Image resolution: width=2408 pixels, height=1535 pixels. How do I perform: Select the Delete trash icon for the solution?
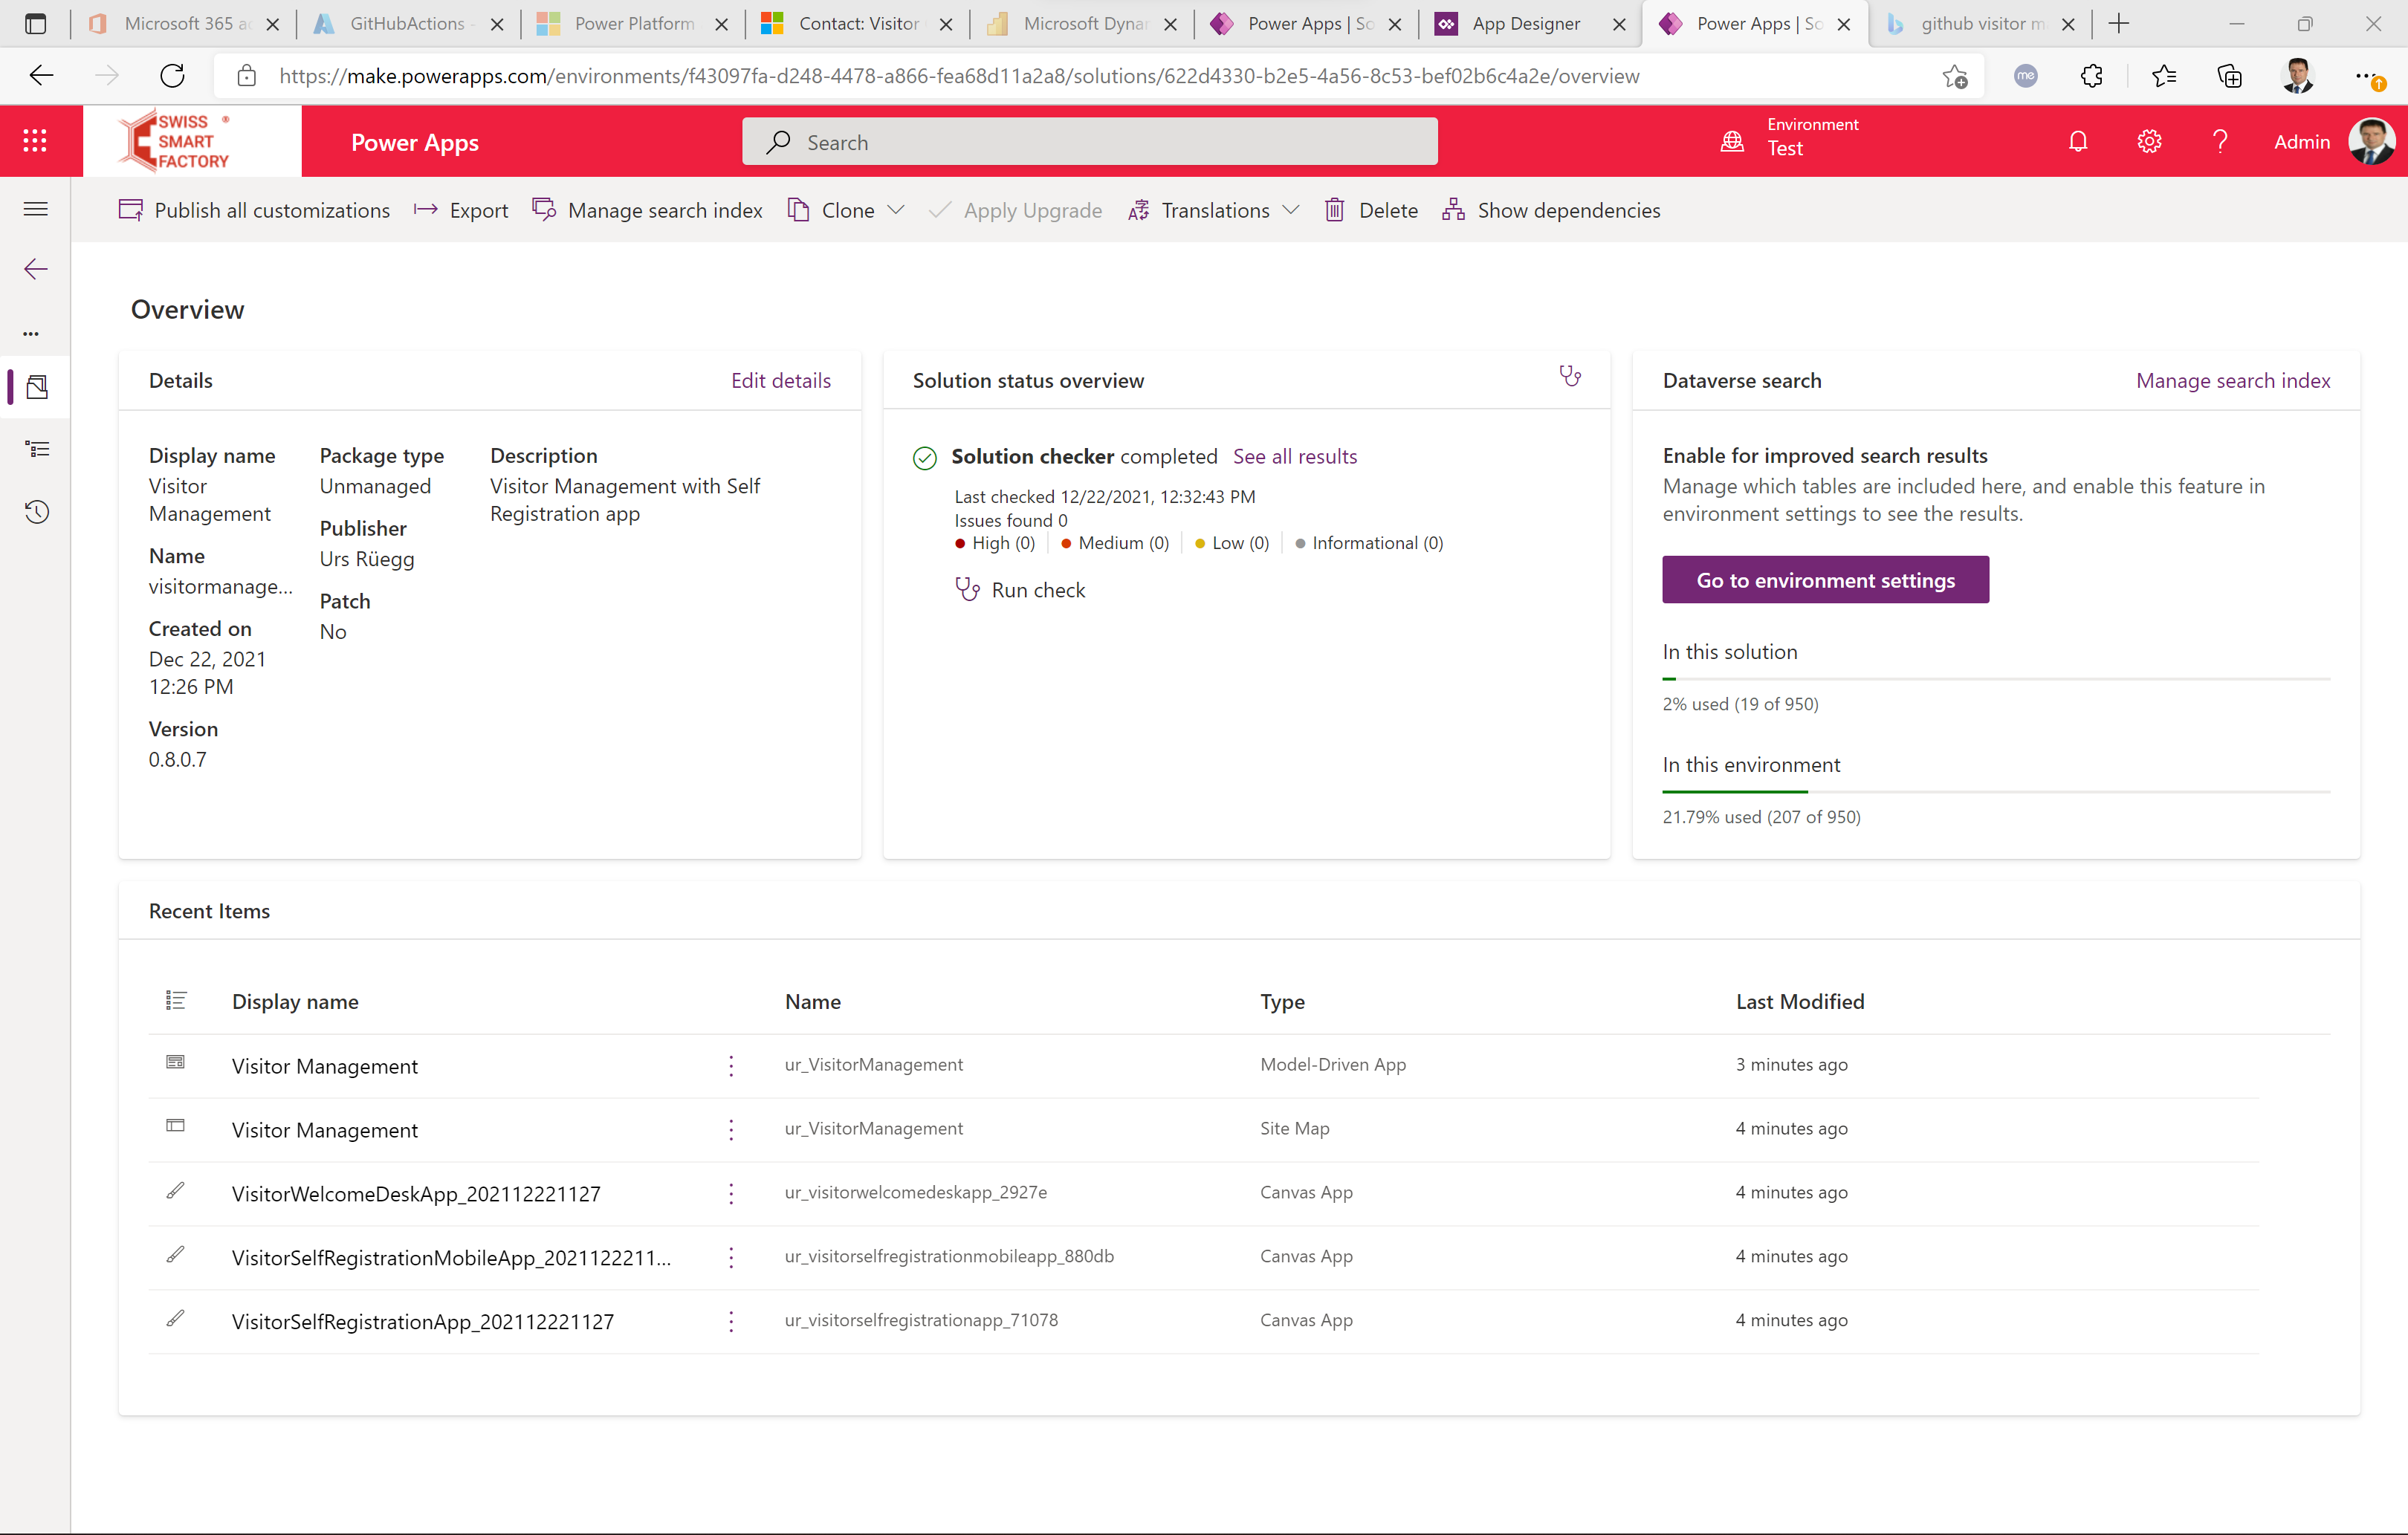pos(1335,210)
